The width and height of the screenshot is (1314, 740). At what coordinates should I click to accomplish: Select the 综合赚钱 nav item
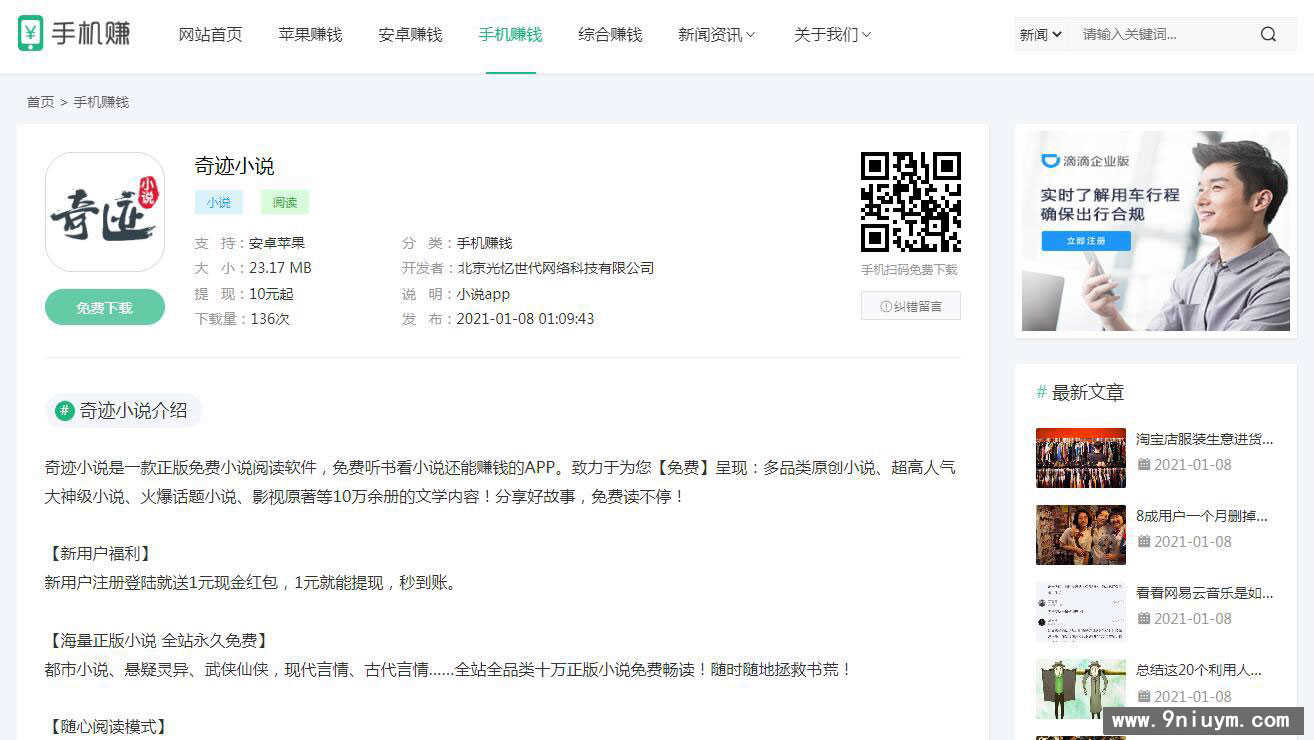[x=610, y=33]
